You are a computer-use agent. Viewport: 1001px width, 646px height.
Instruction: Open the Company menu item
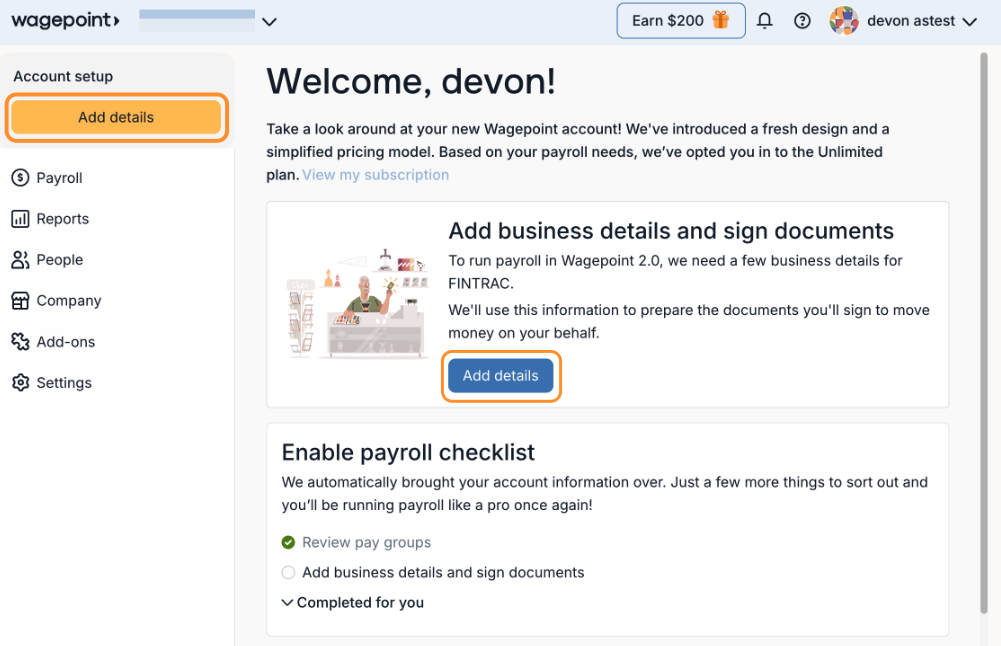click(56, 301)
